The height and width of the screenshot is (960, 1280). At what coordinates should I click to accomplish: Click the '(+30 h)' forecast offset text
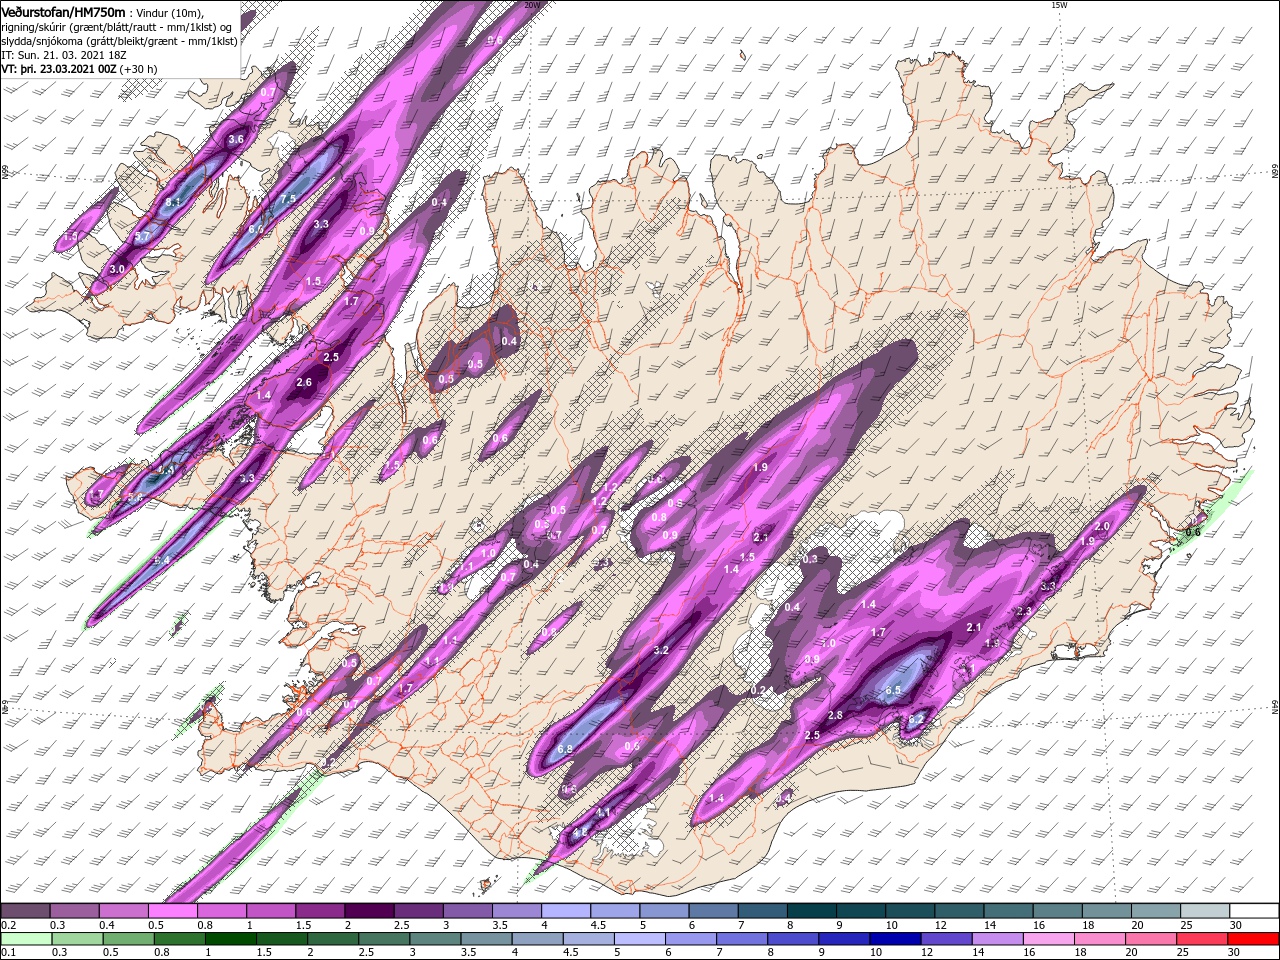tap(139, 69)
